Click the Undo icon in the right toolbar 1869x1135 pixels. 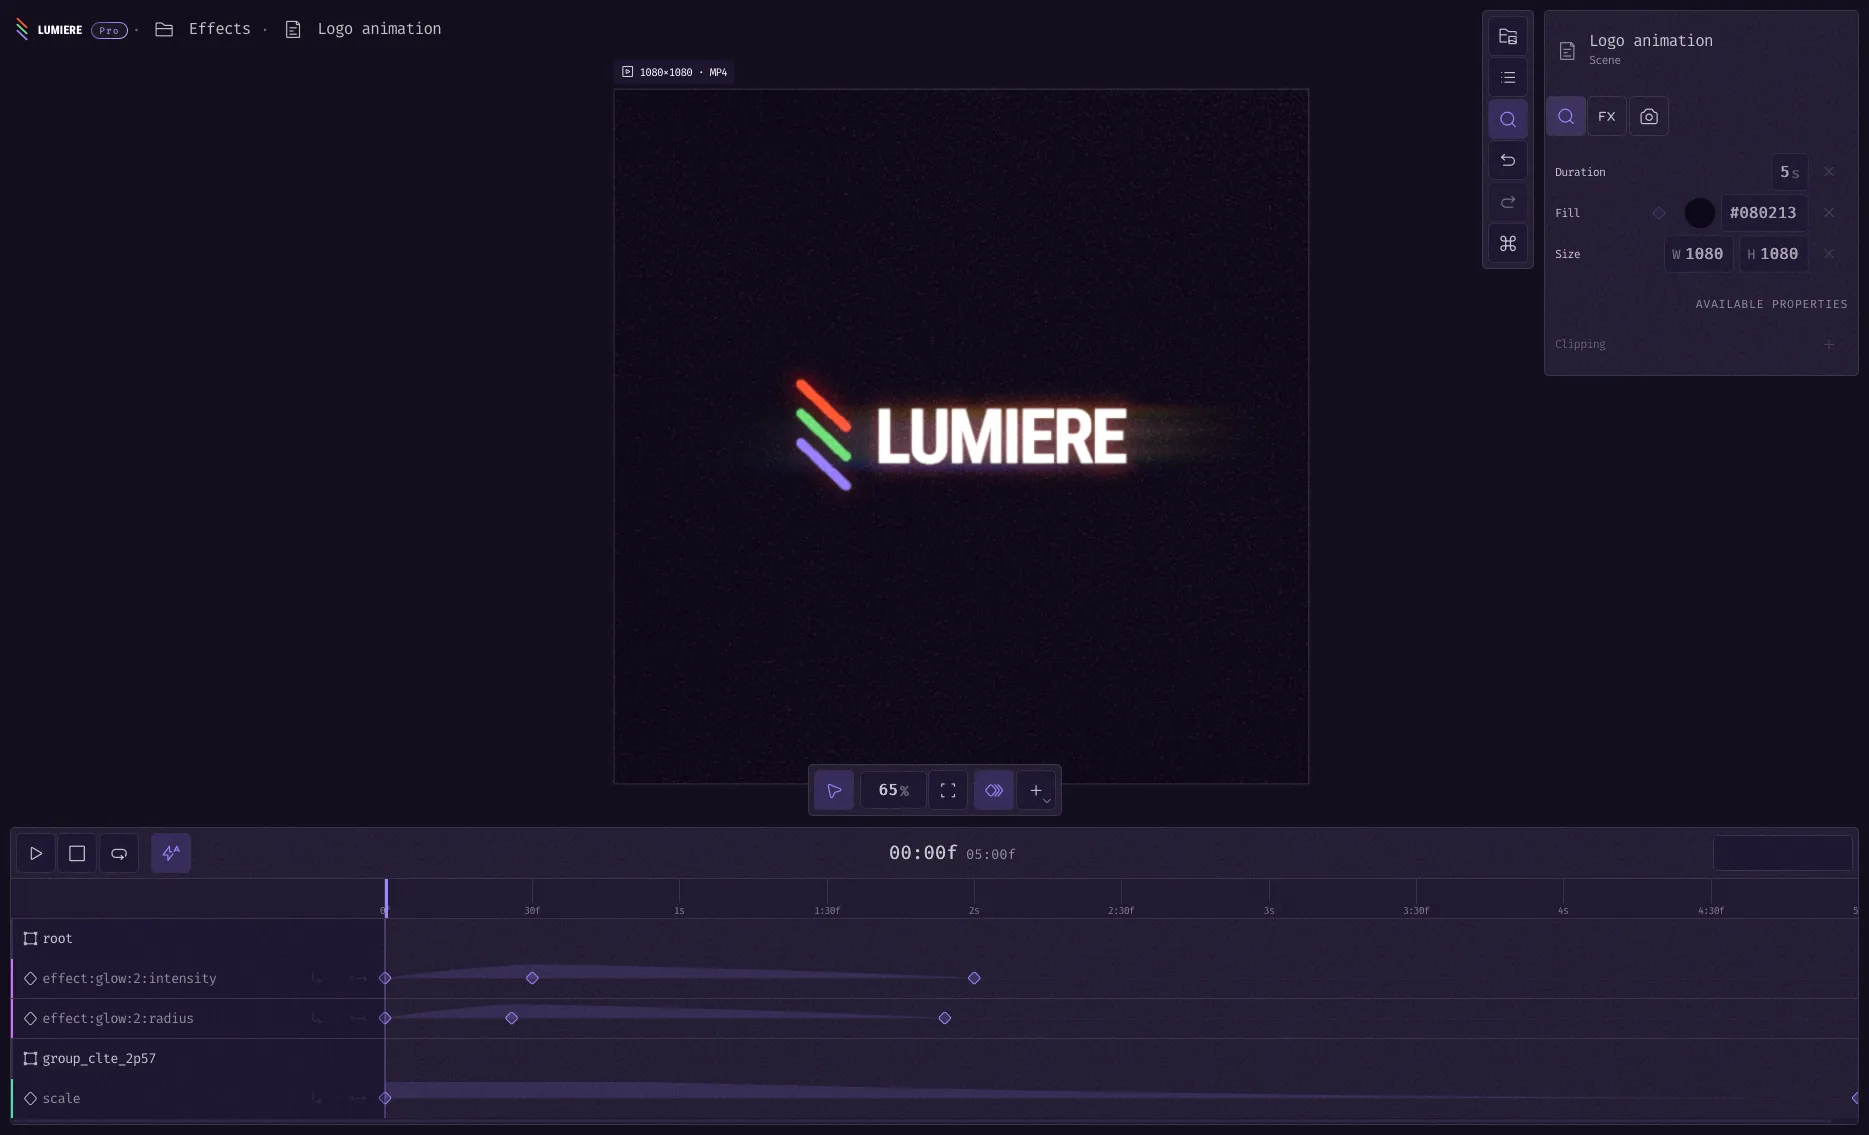click(x=1507, y=160)
